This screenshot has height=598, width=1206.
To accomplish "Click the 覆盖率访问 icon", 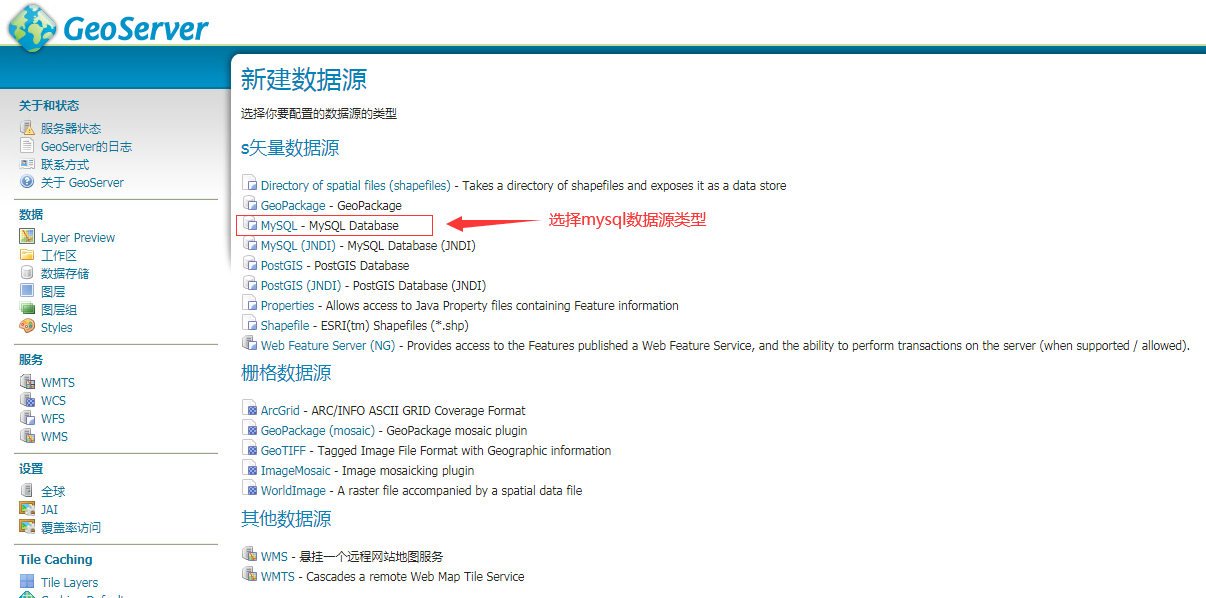I will pos(27,527).
